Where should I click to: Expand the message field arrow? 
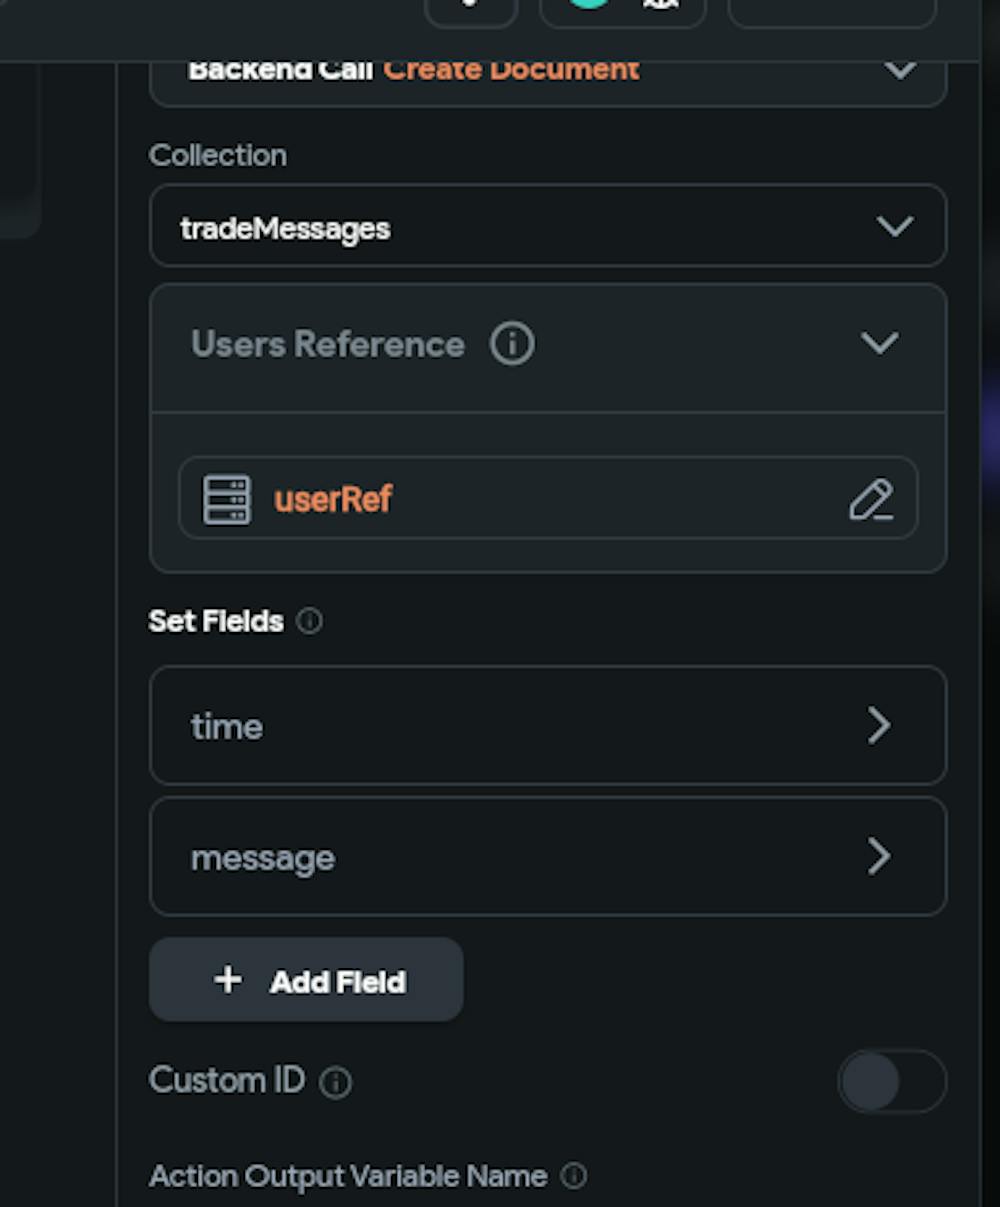click(x=878, y=857)
